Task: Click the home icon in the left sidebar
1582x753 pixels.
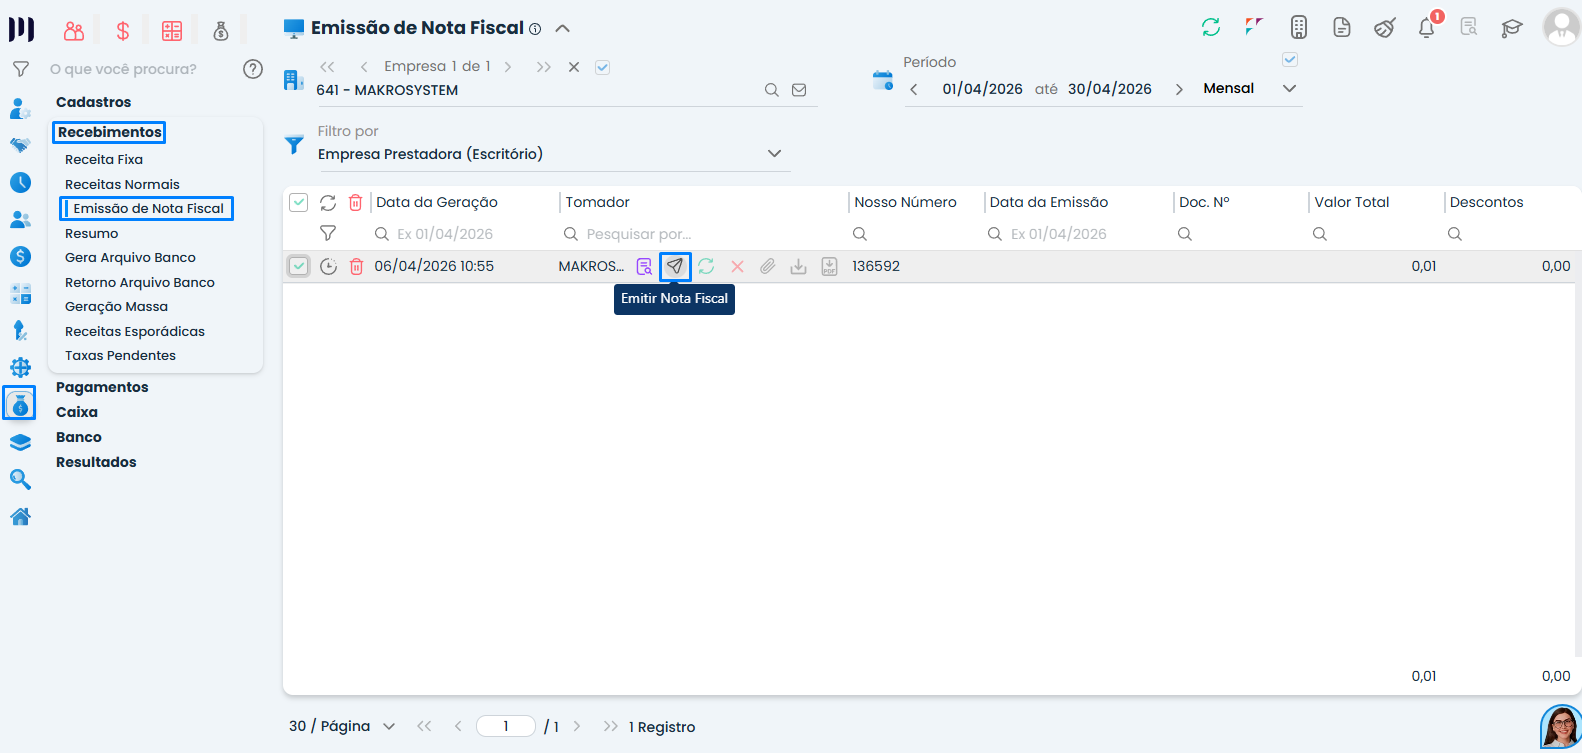Action: [20, 516]
